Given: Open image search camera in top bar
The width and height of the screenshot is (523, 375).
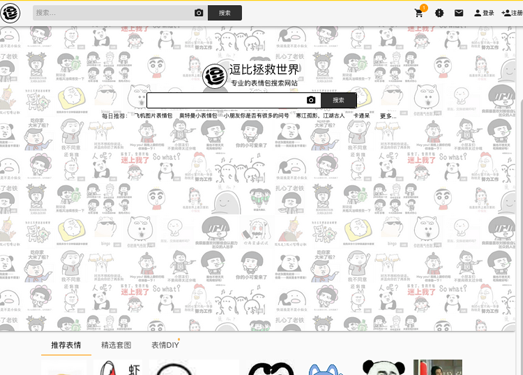Looking at the screenshot, I should click(x=199, y=13).
